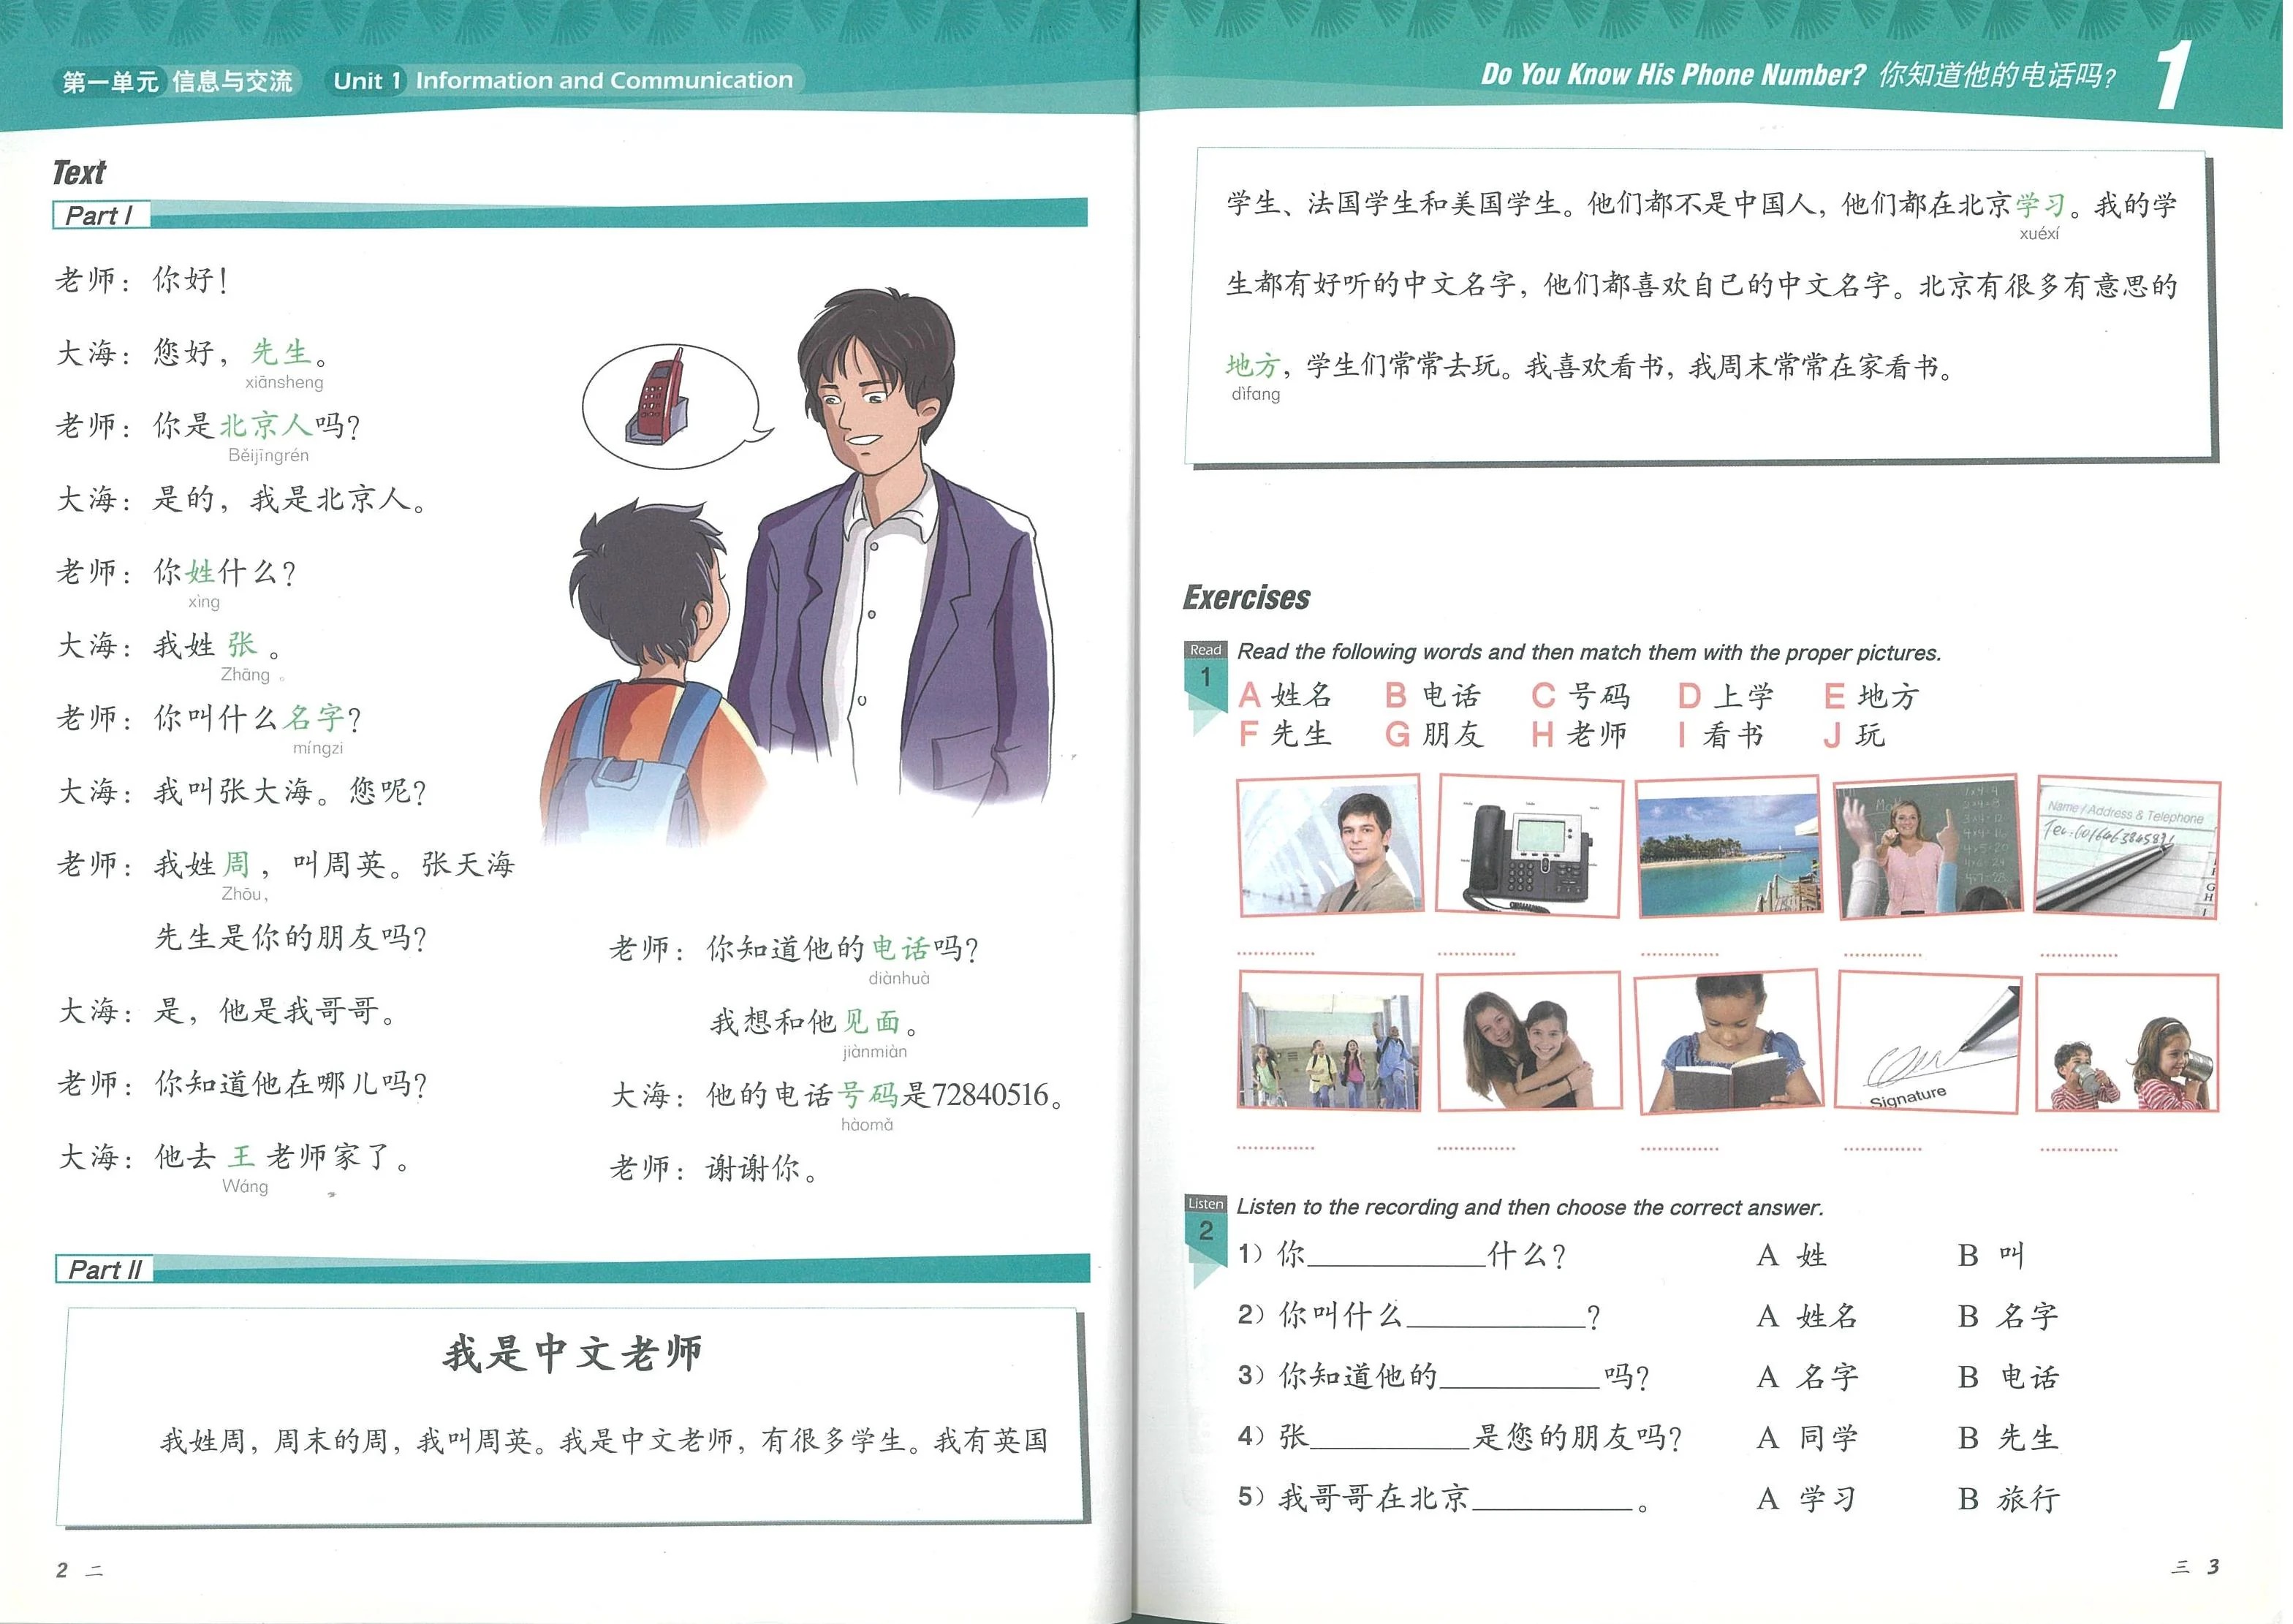Click the Part II section header
This screenshot has height=1624, width=2293.
click(105, 1270)
